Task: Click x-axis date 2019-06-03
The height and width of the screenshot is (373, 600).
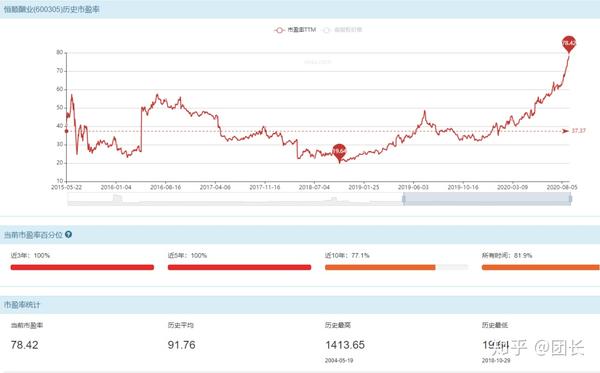Action: tap(413, 187)
